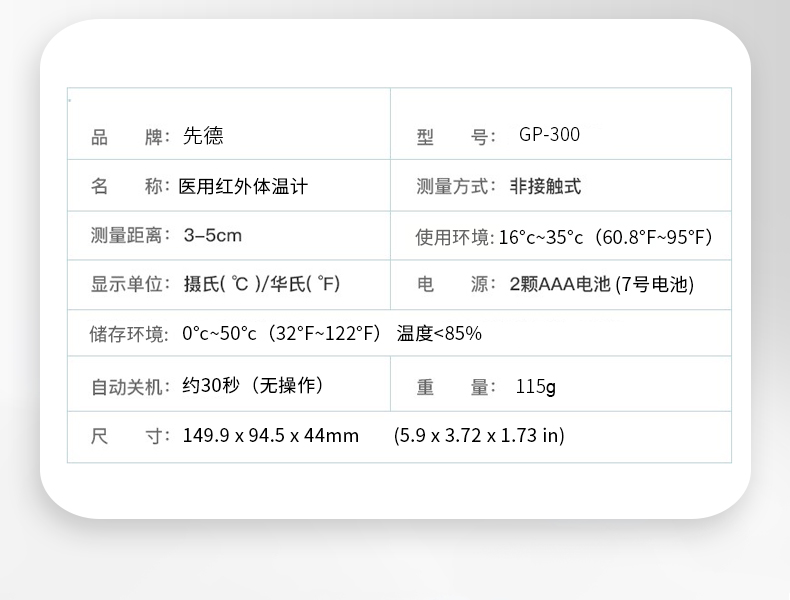
Task: Click the operating environment 16°c~35°c value
Action: tap(606, 237)
